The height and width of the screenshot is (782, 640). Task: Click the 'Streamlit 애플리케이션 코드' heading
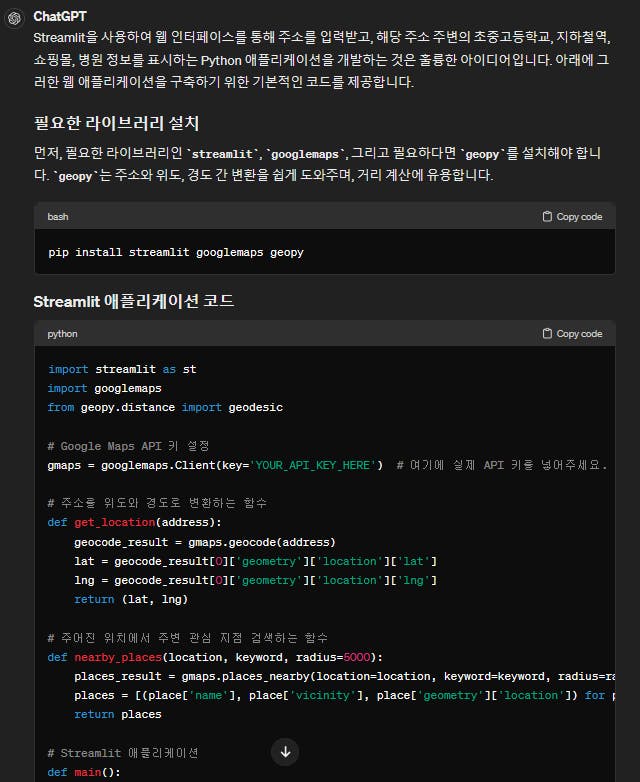134,301
